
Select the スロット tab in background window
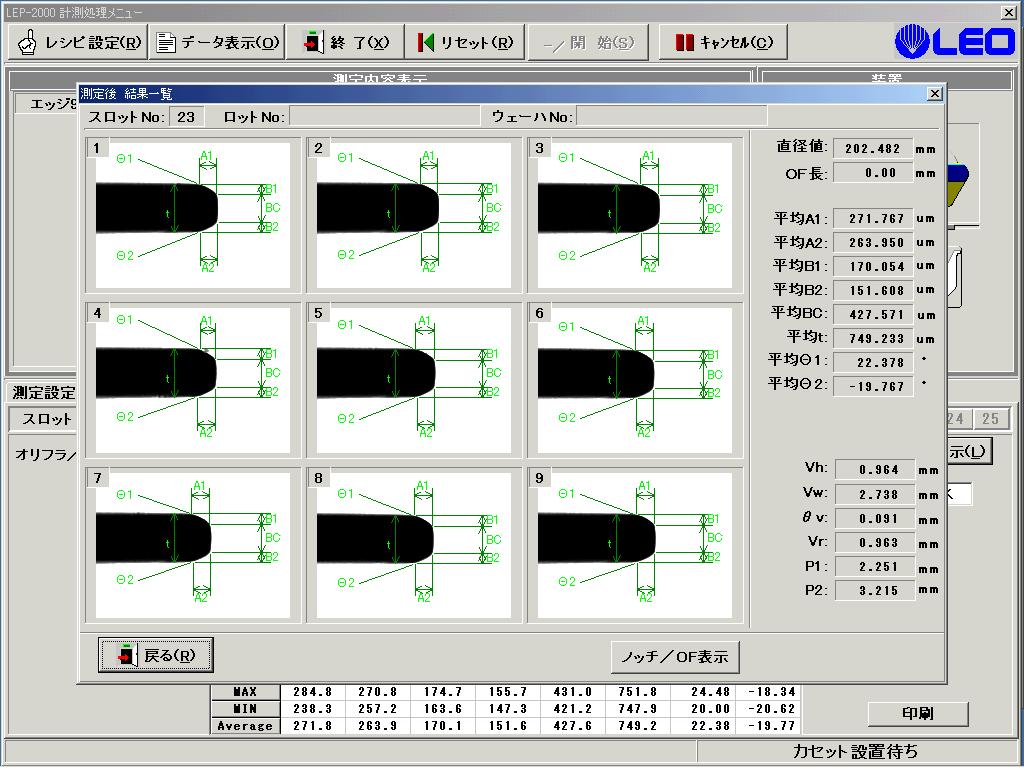click(43, 419)
